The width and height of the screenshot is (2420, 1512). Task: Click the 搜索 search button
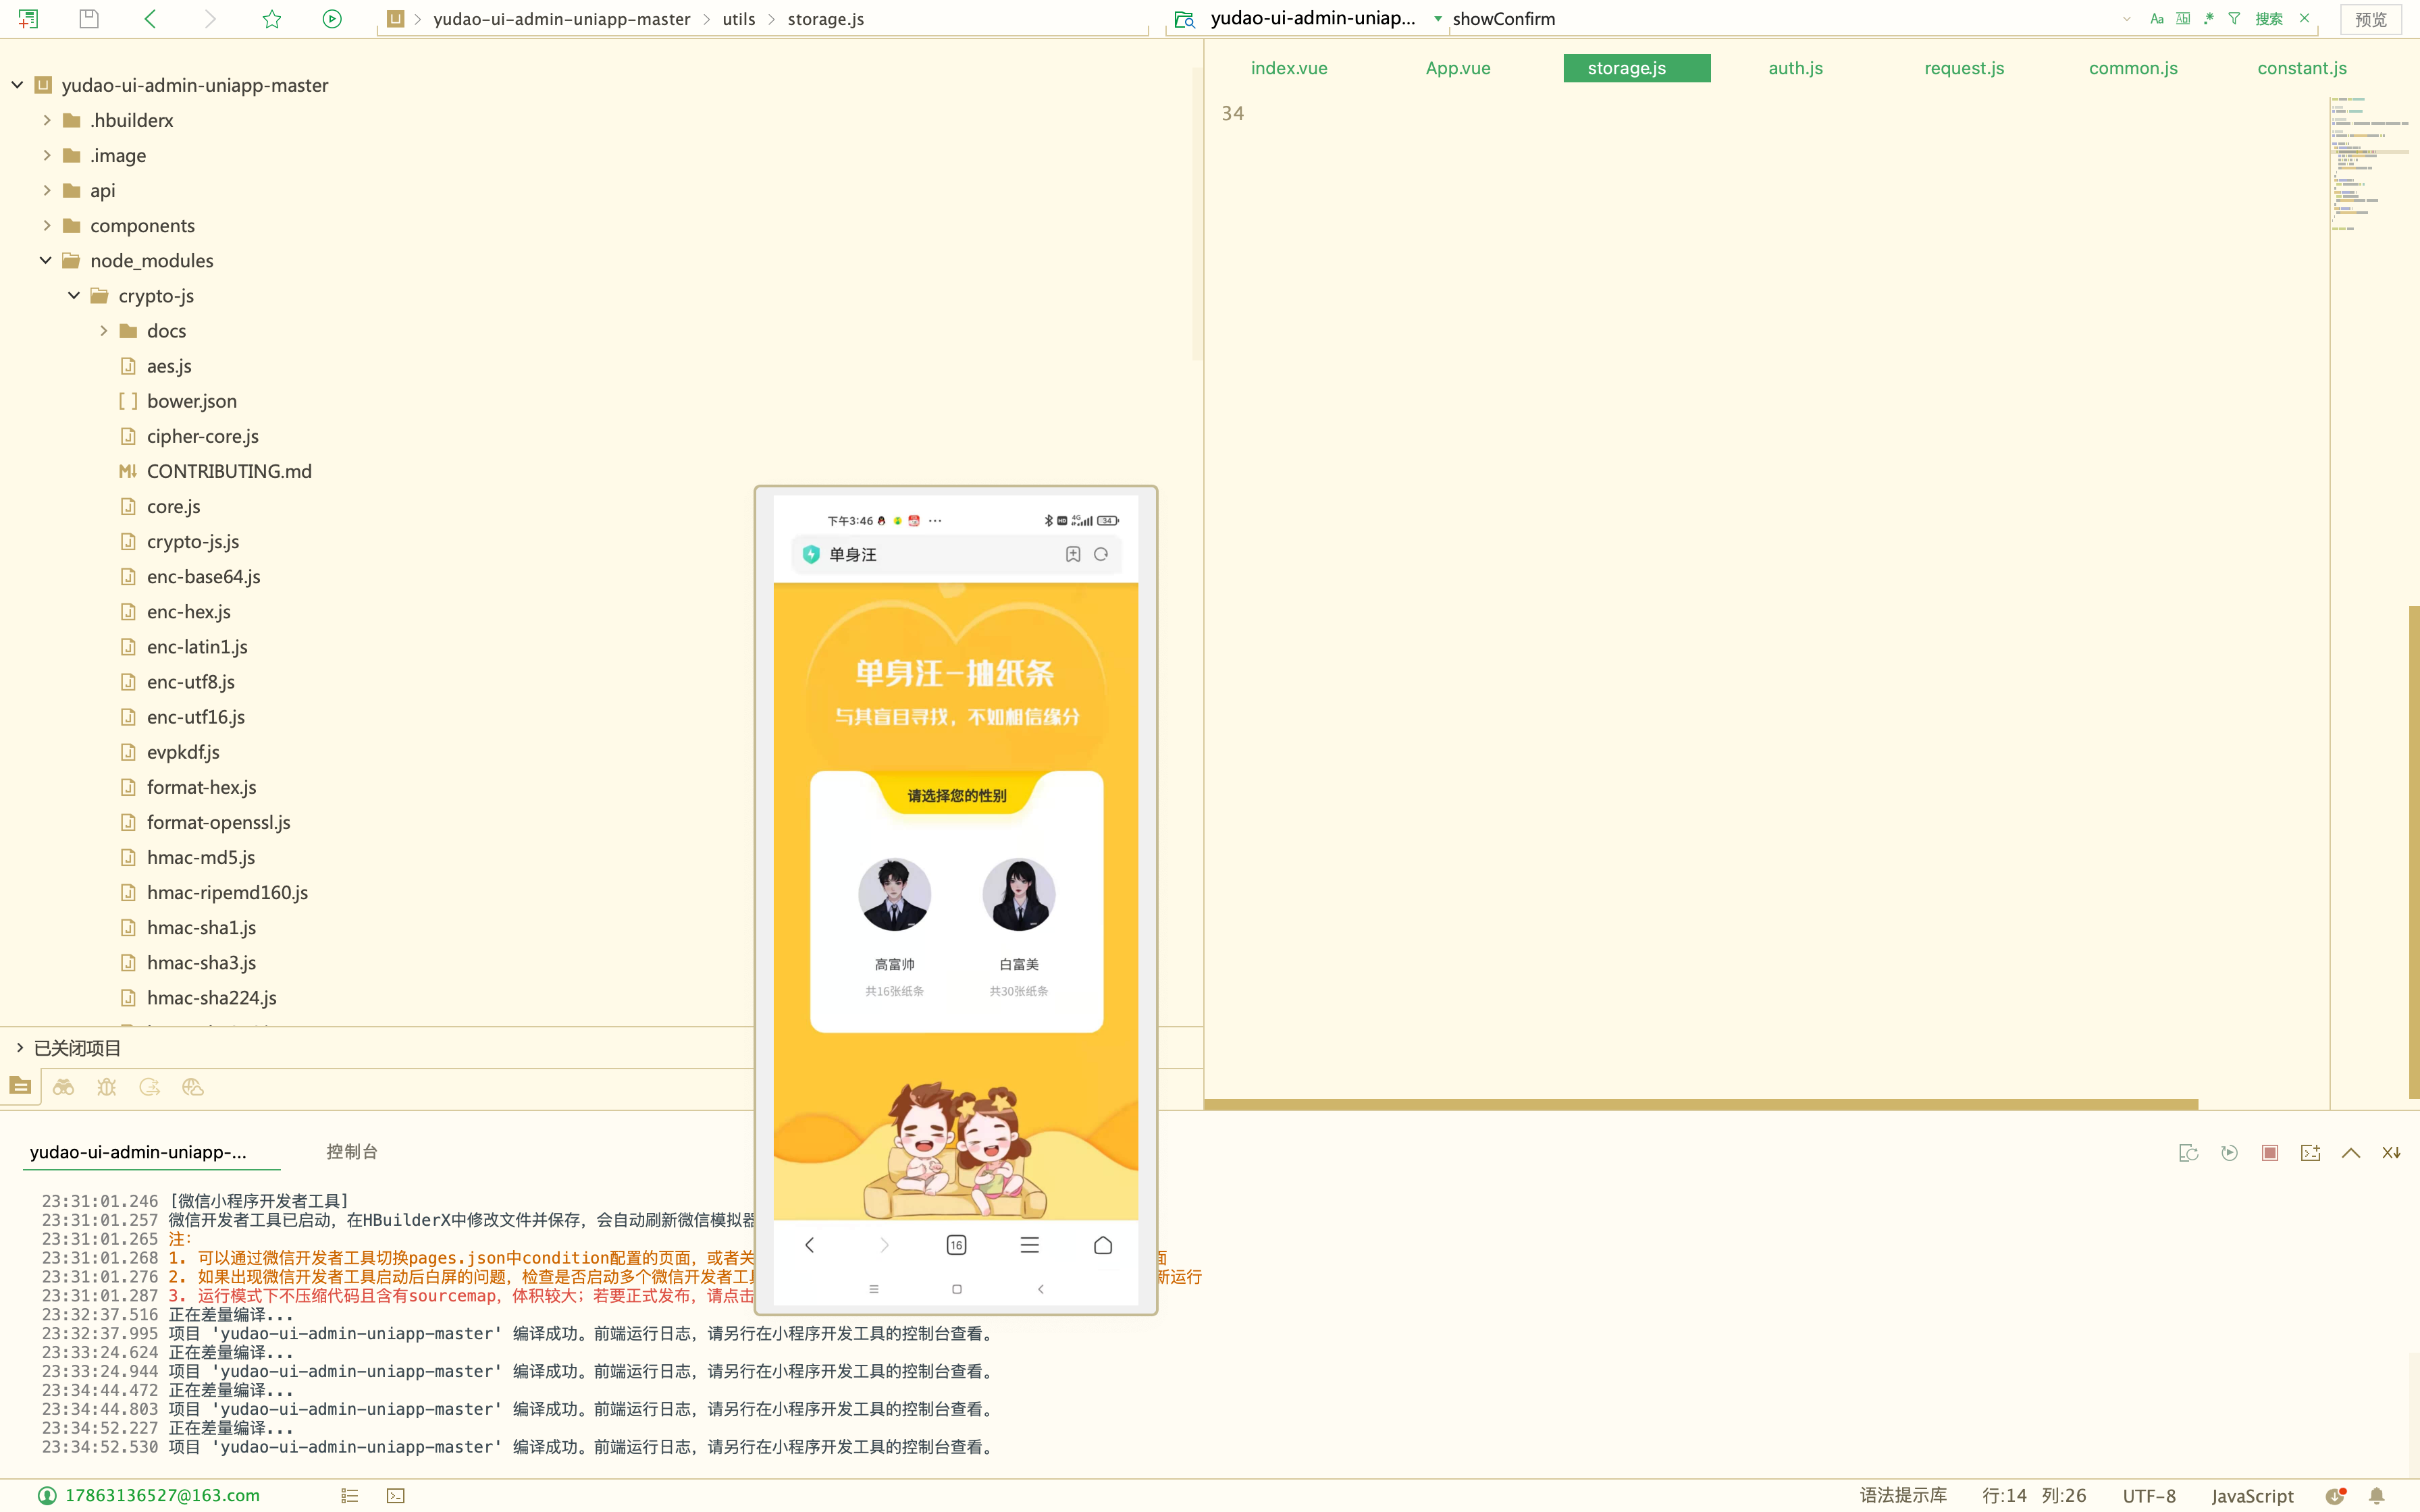pyautogui.click(x=2268, y=19)
